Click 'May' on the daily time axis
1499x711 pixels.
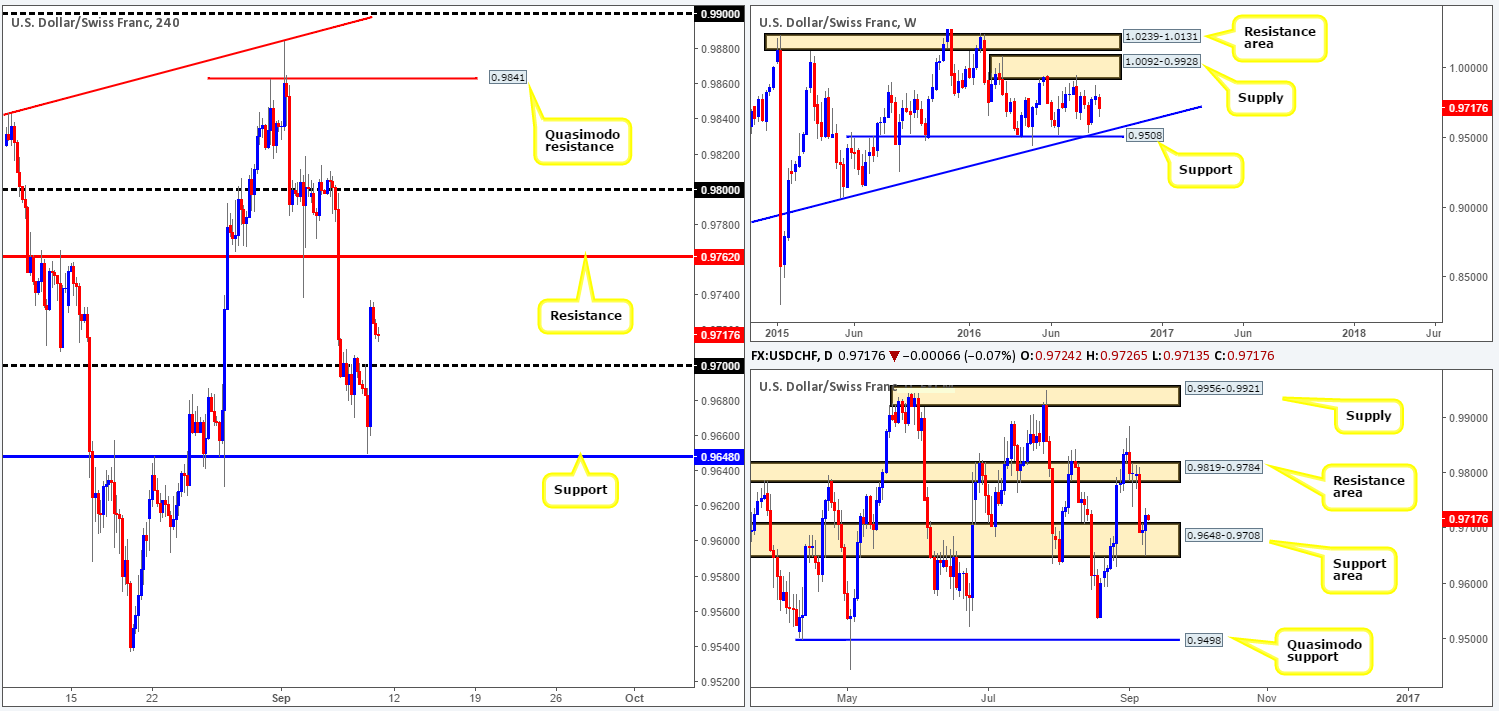click(x=848, y=697)
